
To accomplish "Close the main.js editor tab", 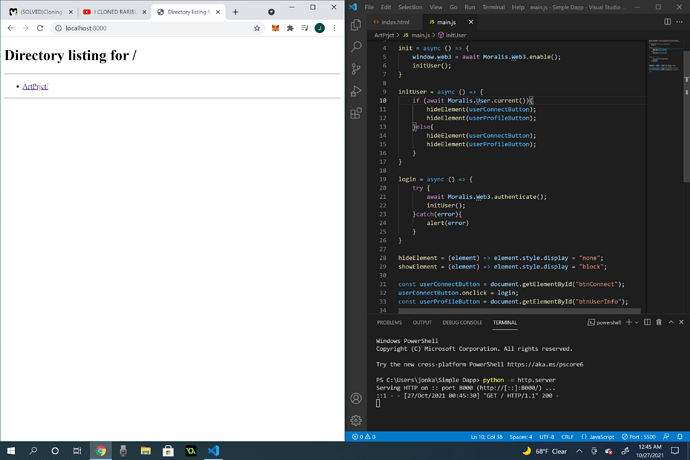I will (471, 22).
